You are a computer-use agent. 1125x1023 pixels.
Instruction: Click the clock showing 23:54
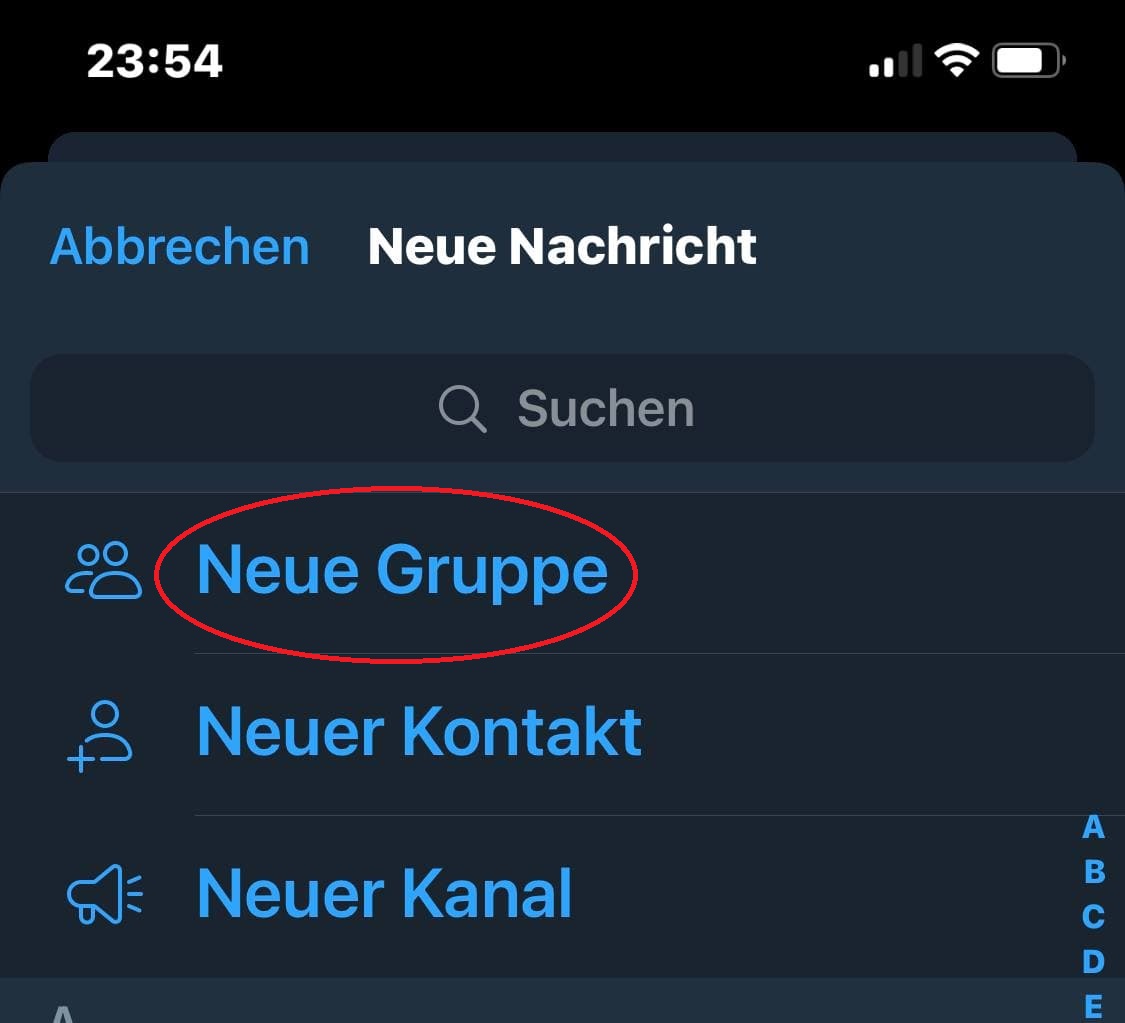[x=155, y=60]
